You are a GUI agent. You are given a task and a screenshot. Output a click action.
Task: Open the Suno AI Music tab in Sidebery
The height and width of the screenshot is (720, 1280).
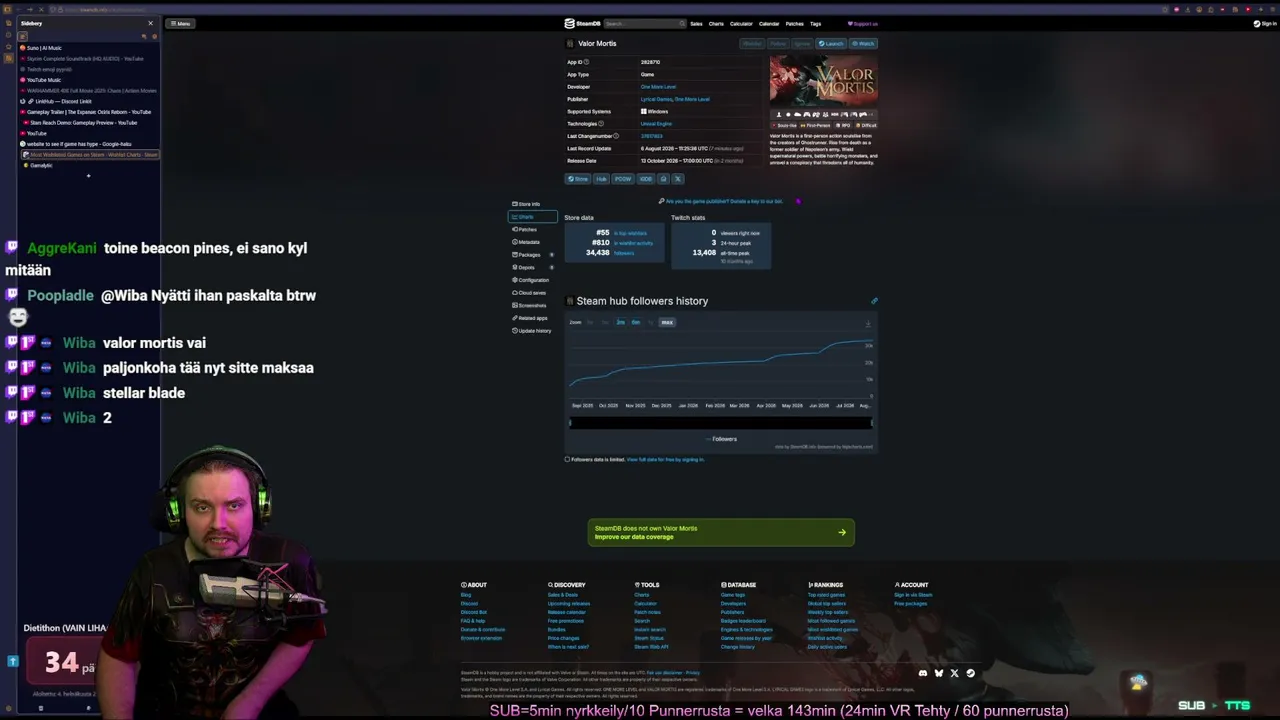pos(88,48)
